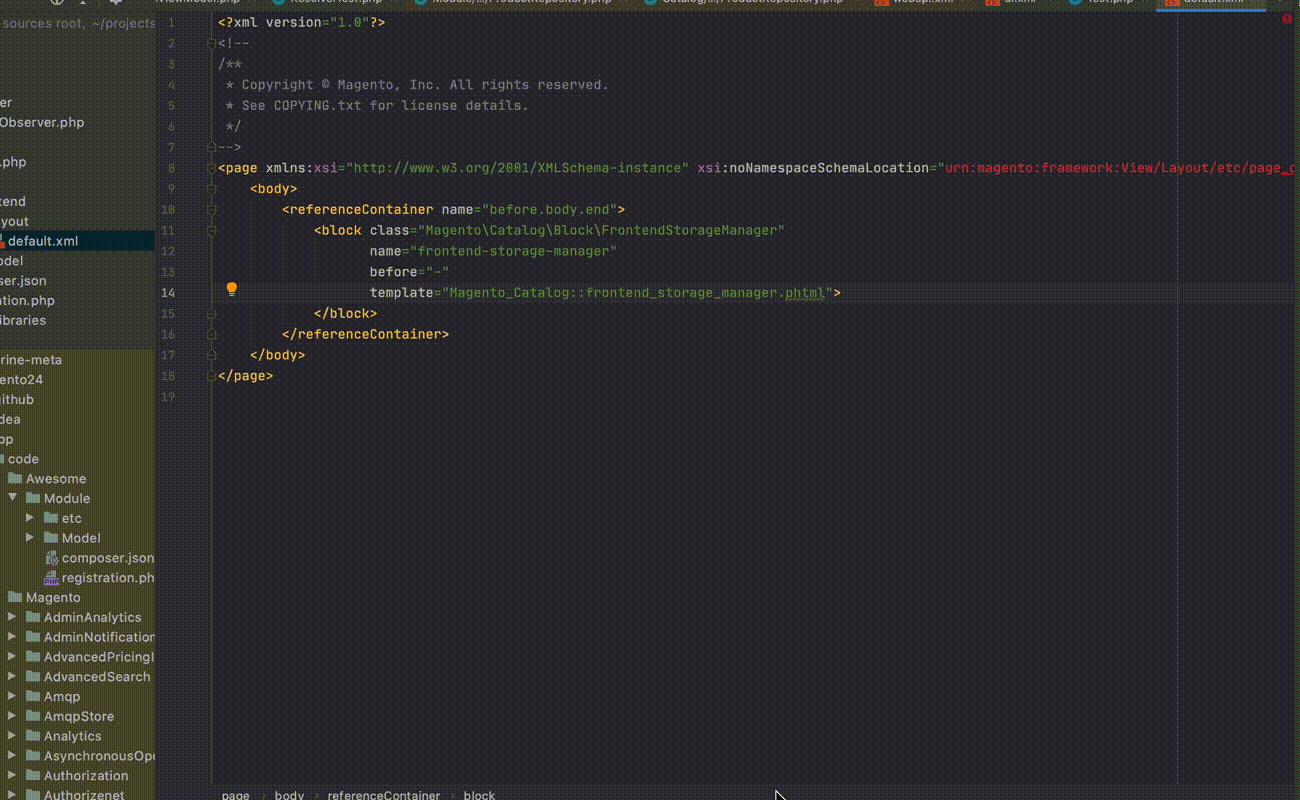The image size is (1300, 800).
Task: Click the Authorization folder icon
Action: 33,776
